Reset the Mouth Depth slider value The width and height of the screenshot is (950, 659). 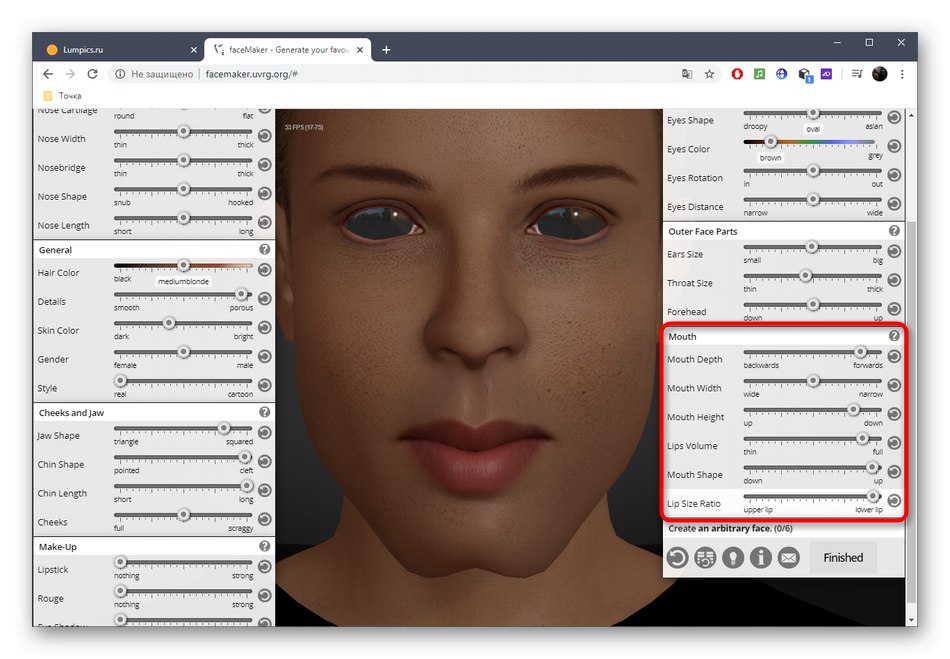point(894,357)
